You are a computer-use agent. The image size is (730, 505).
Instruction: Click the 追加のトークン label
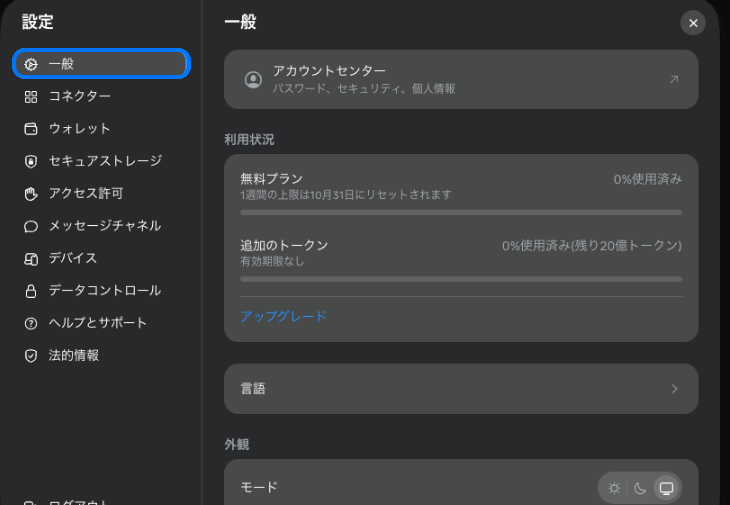284,245
